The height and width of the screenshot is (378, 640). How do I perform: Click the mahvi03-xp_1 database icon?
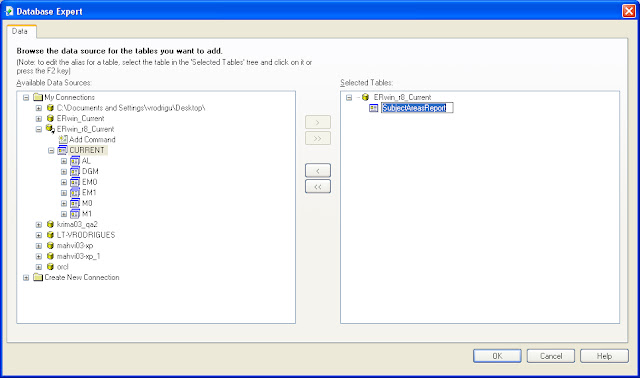(x=50, y=256)
